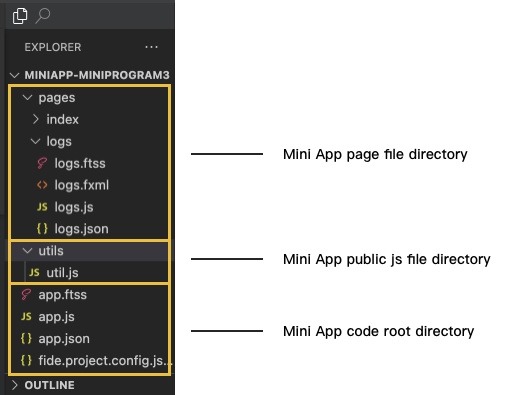Click the logs.js JS file icon

point(42,207)
